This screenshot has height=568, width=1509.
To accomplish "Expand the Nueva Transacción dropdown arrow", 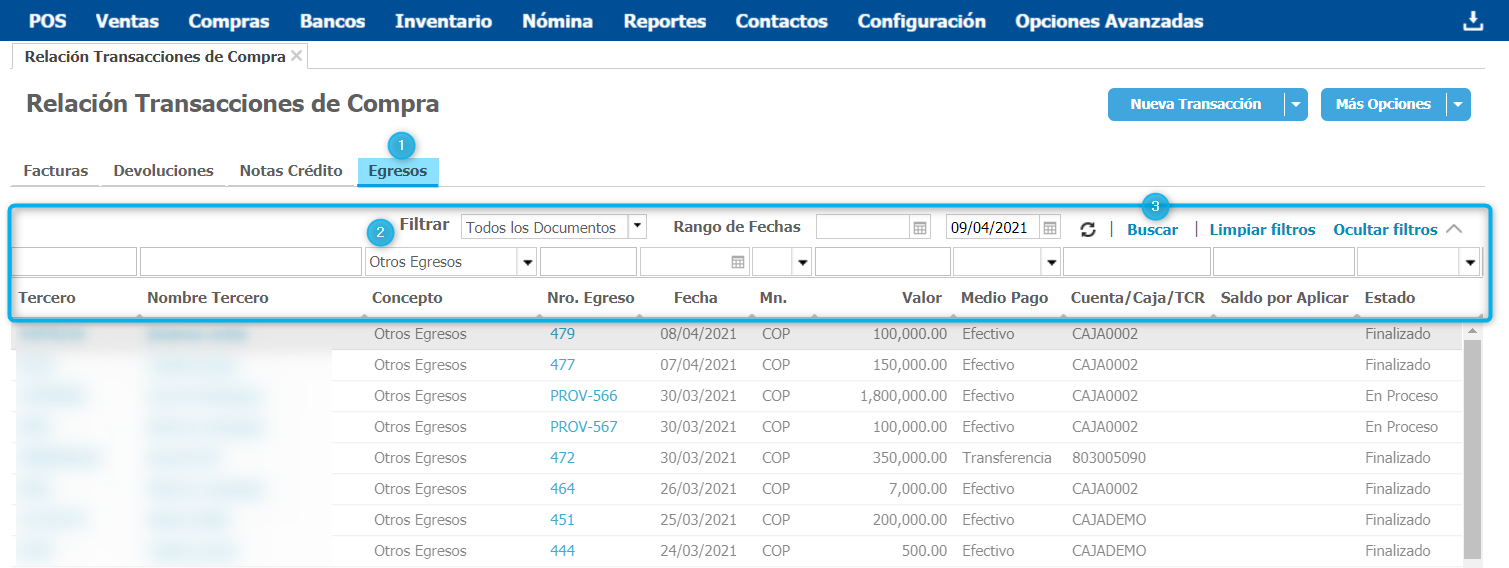I will [x=1296, y=104].
